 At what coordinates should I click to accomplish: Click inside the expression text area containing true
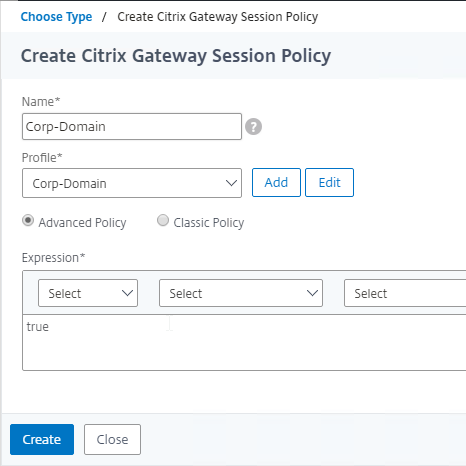click(244, 342)
